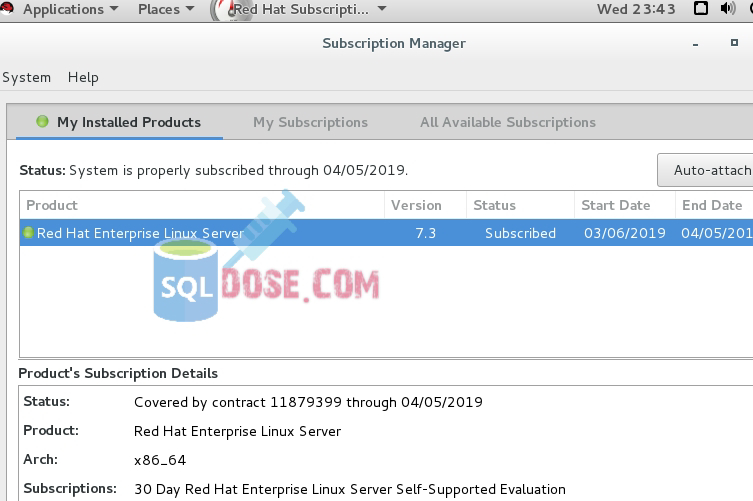
Task: Click the 03/06/2019 start date cell
Action: [x=625, y=233]
